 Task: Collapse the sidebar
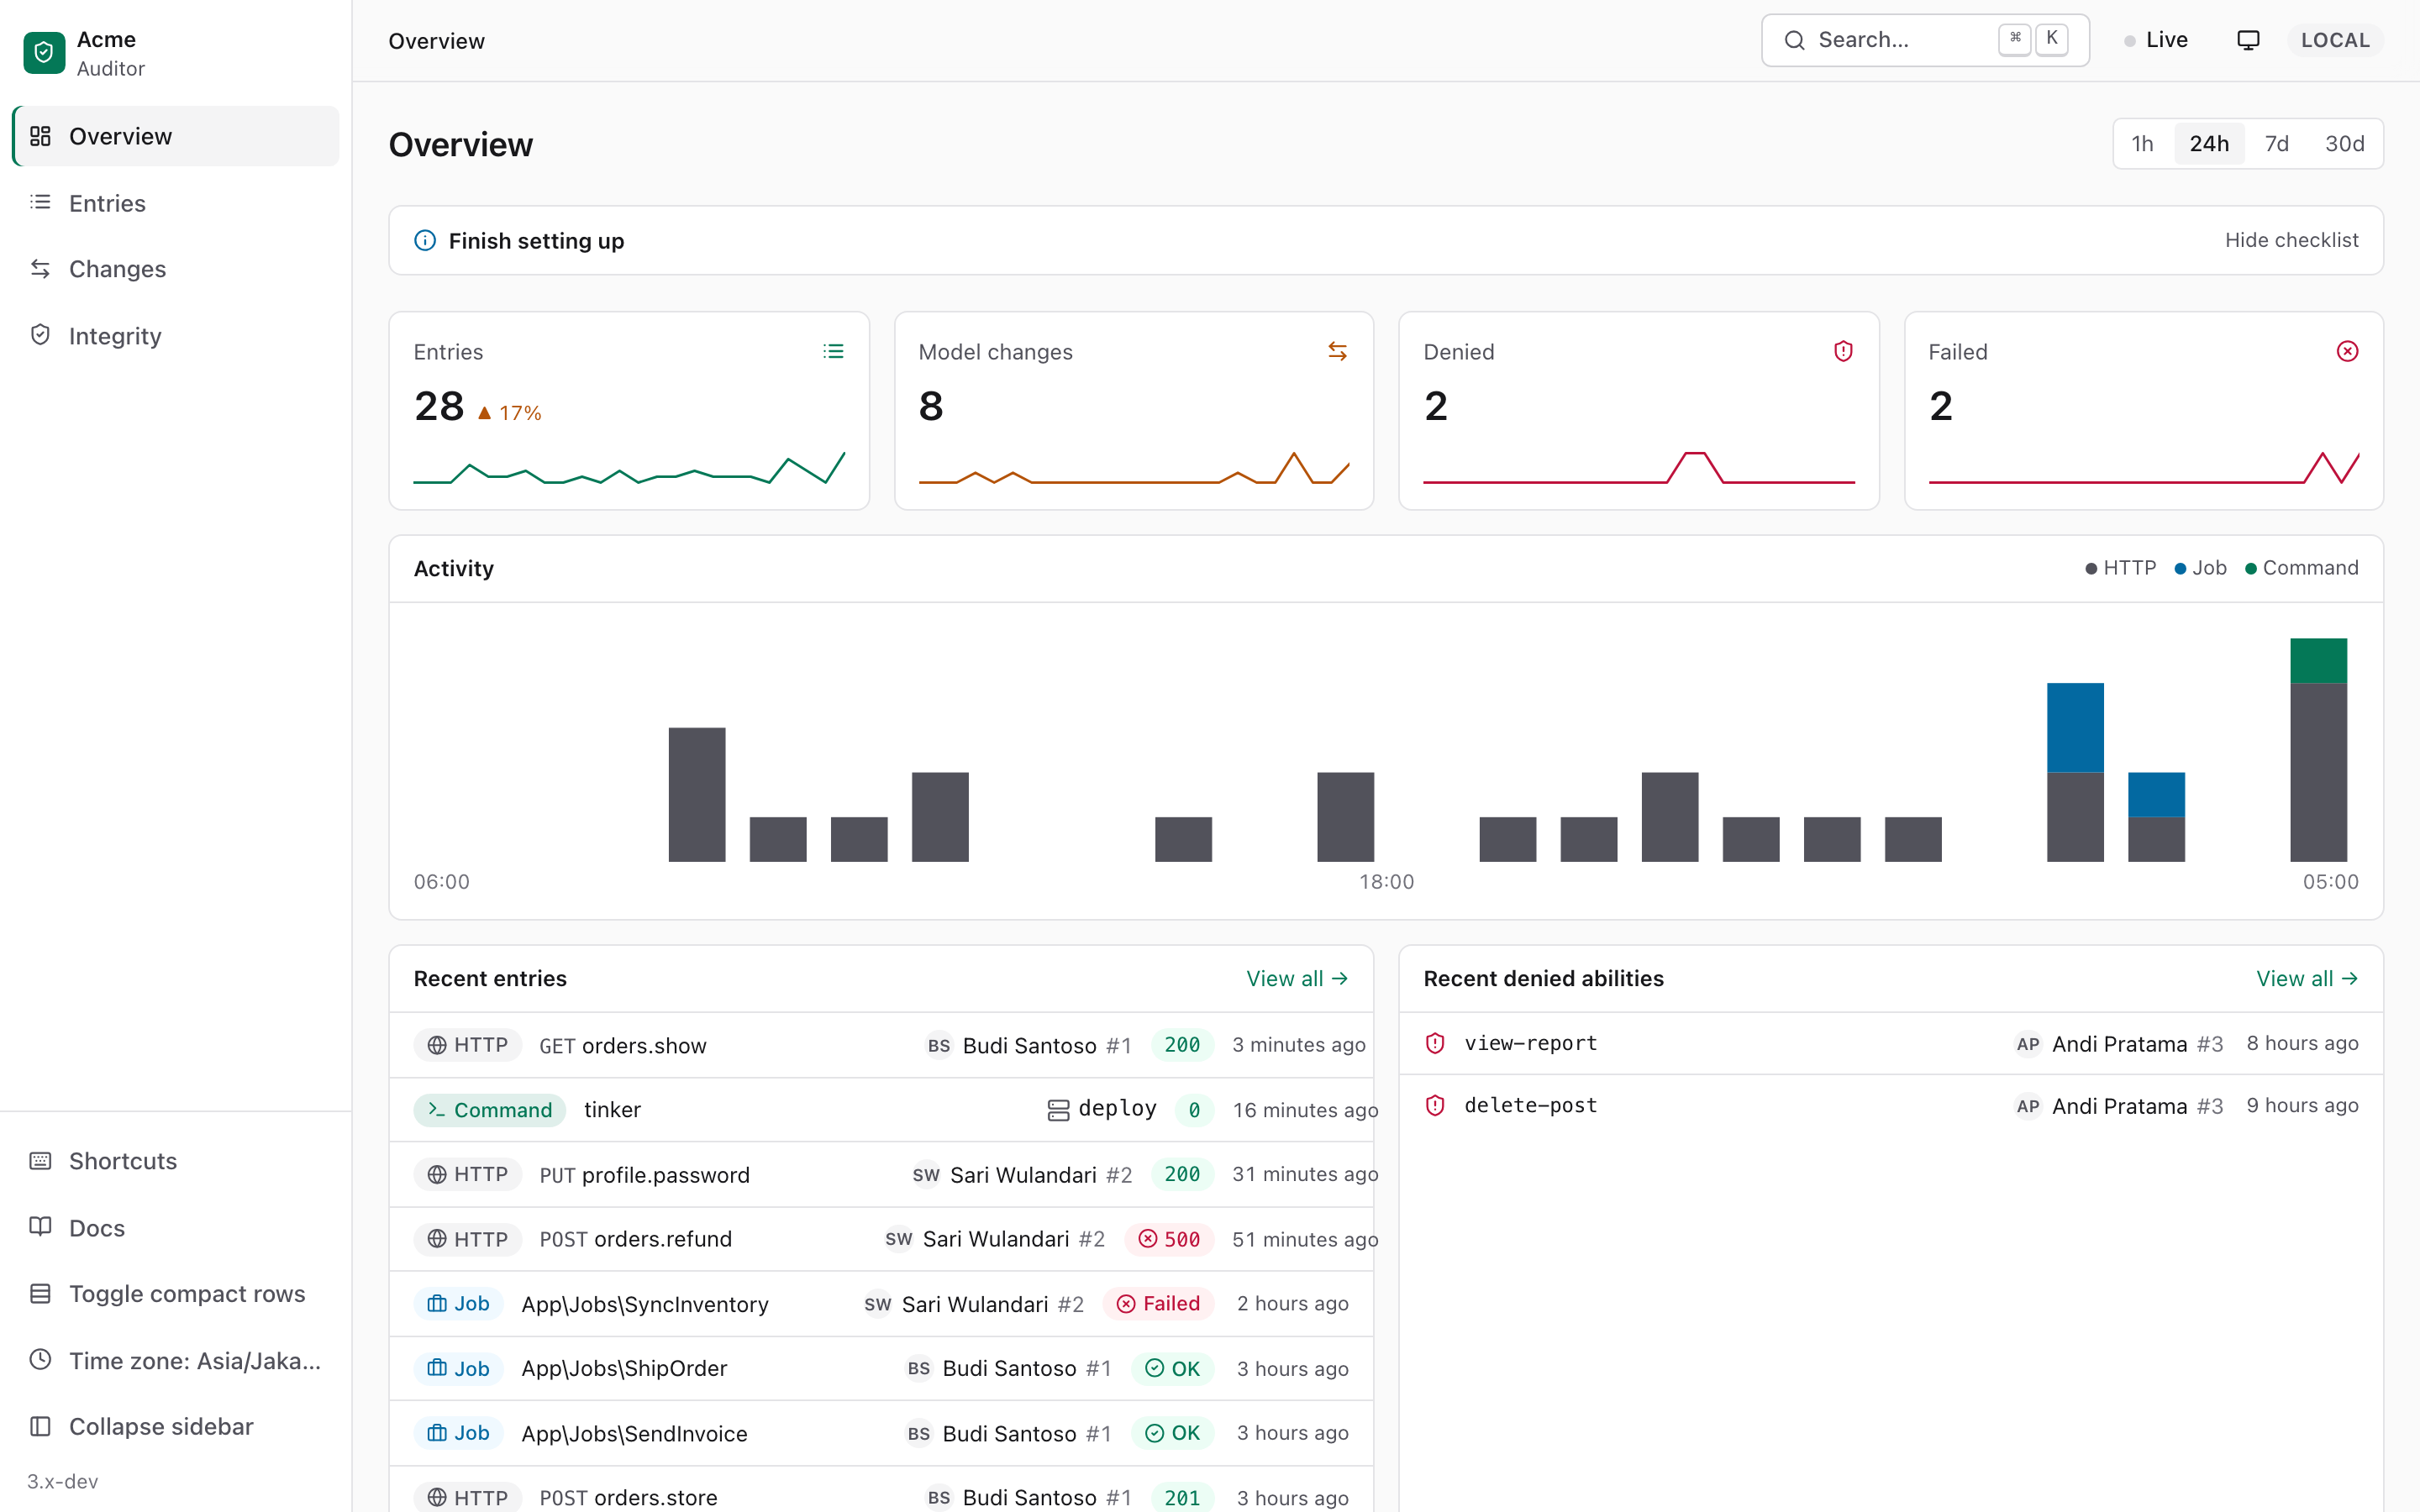(175, 1427)
